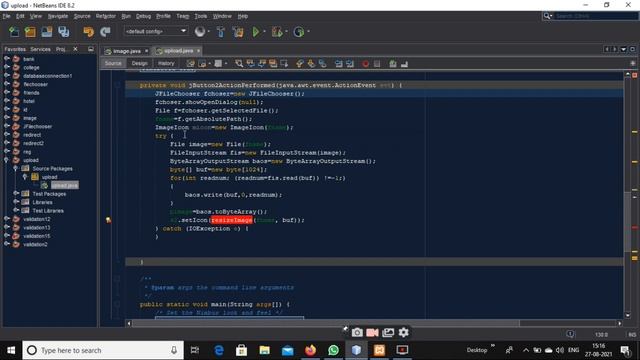The image size is (640, 360).
Task: Open the default config dropdown
Action: [x=156, y=31]
